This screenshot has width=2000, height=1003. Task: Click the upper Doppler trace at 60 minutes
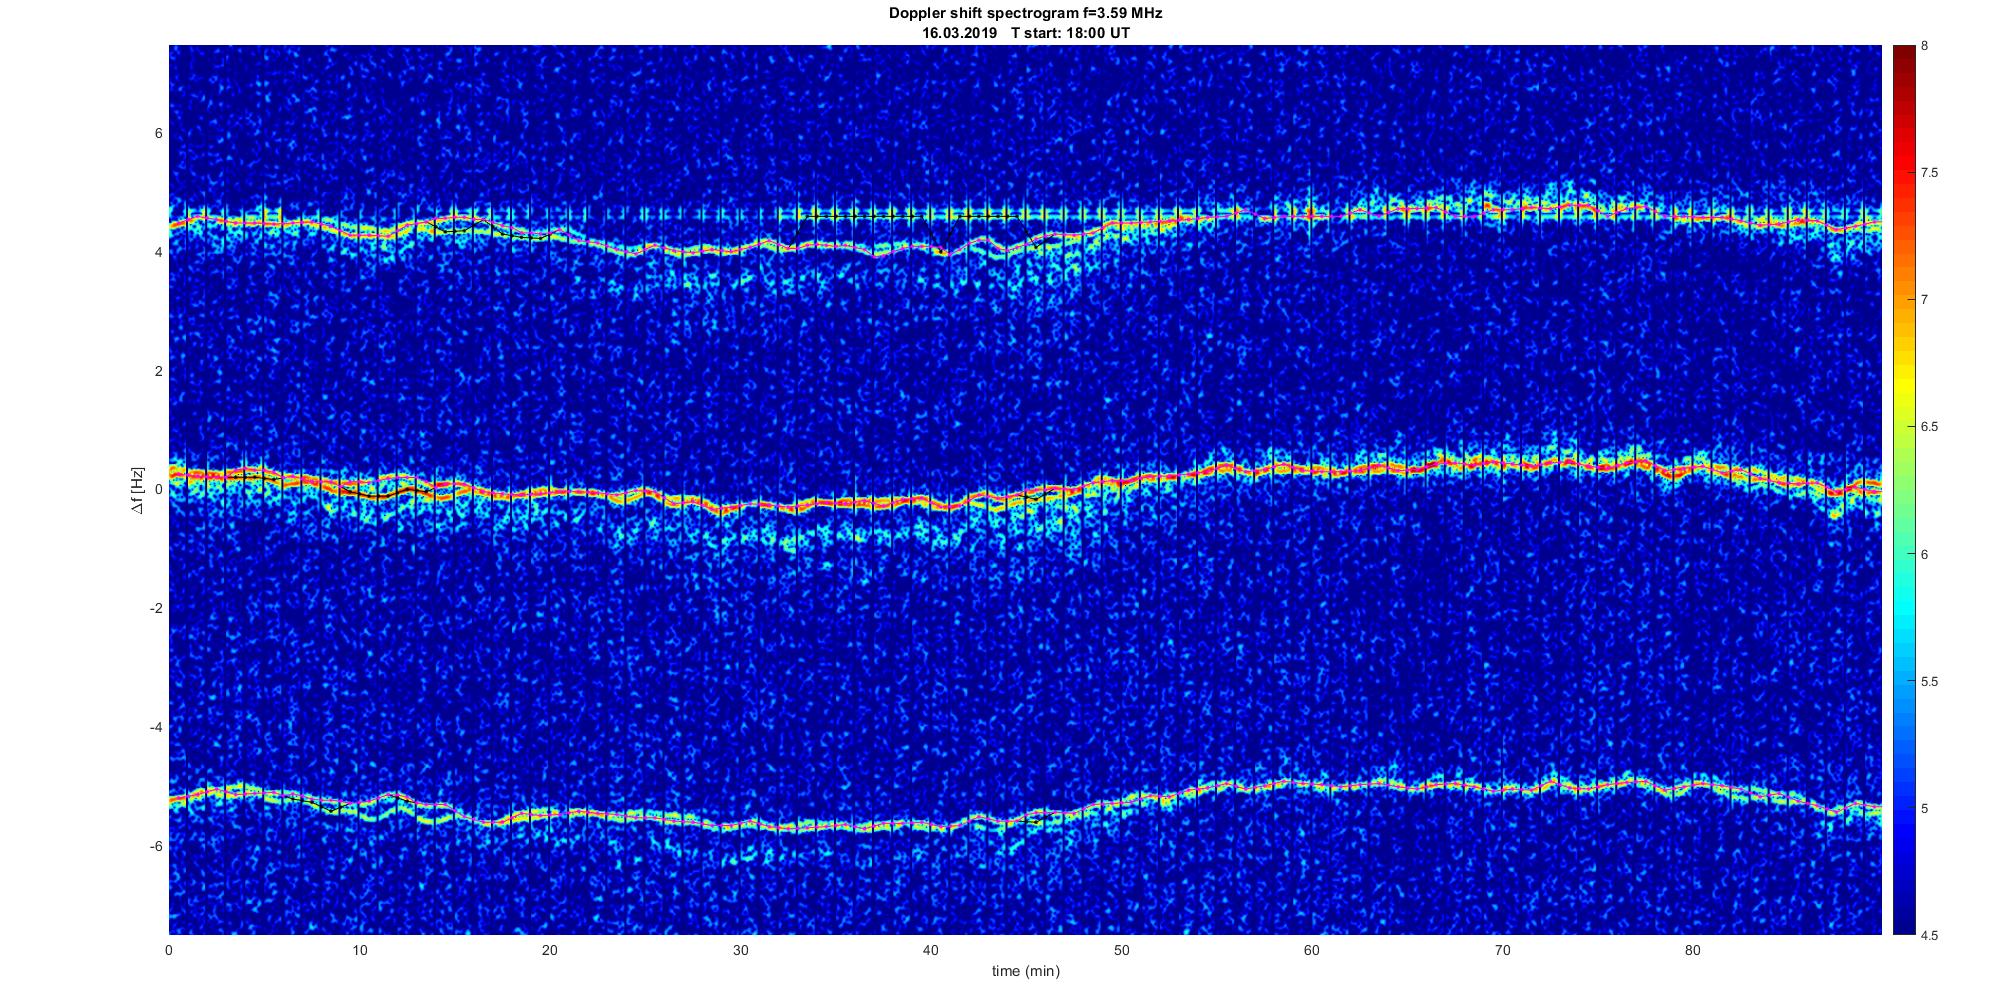(x=1312, y=215)
